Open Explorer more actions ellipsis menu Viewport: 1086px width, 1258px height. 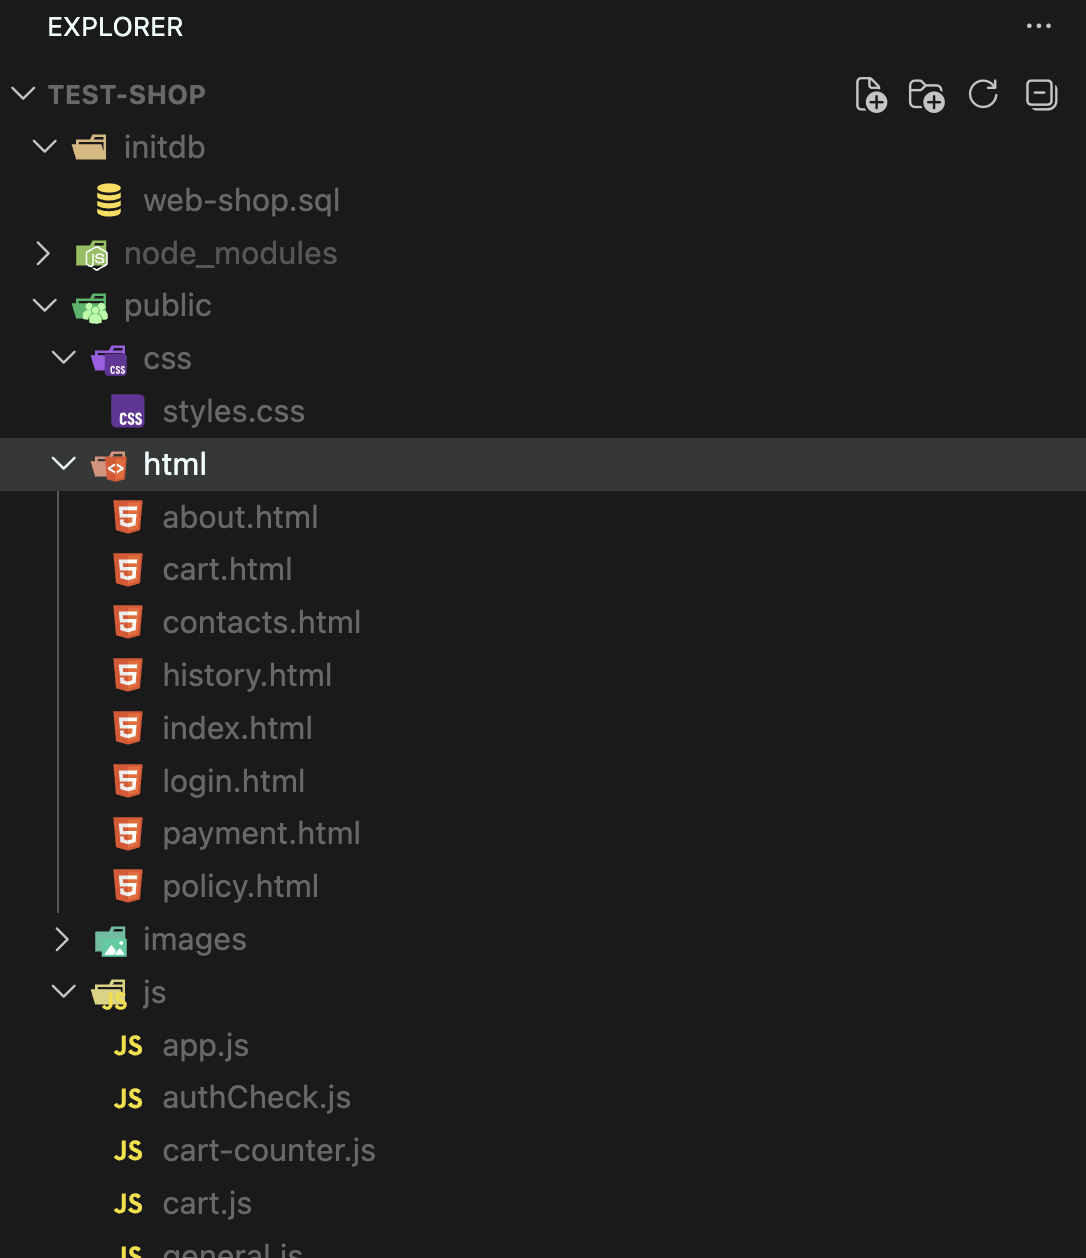coord(1039,26)
